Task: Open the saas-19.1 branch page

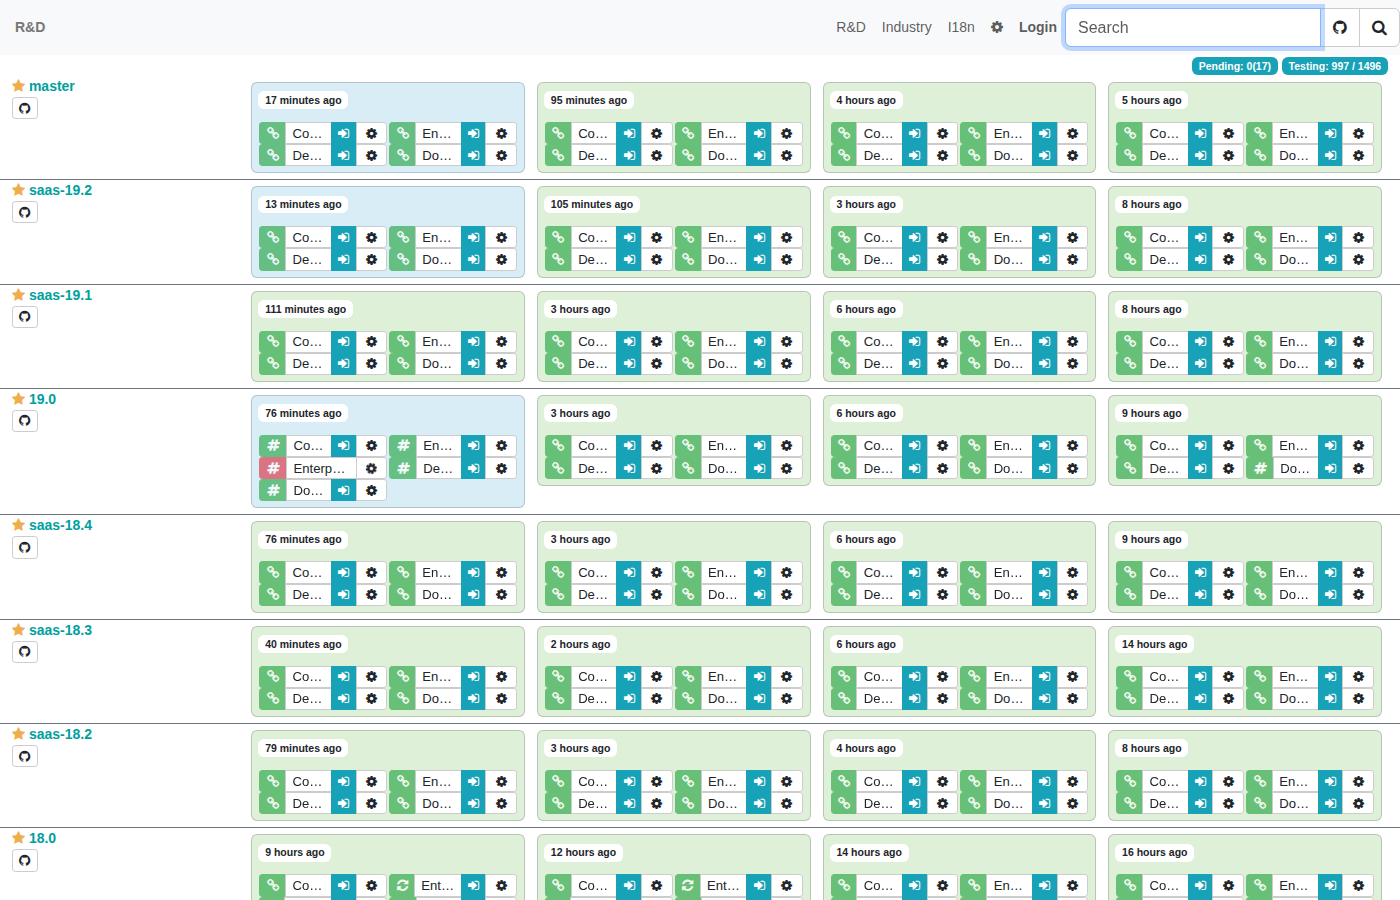Action: coord(59,295)
